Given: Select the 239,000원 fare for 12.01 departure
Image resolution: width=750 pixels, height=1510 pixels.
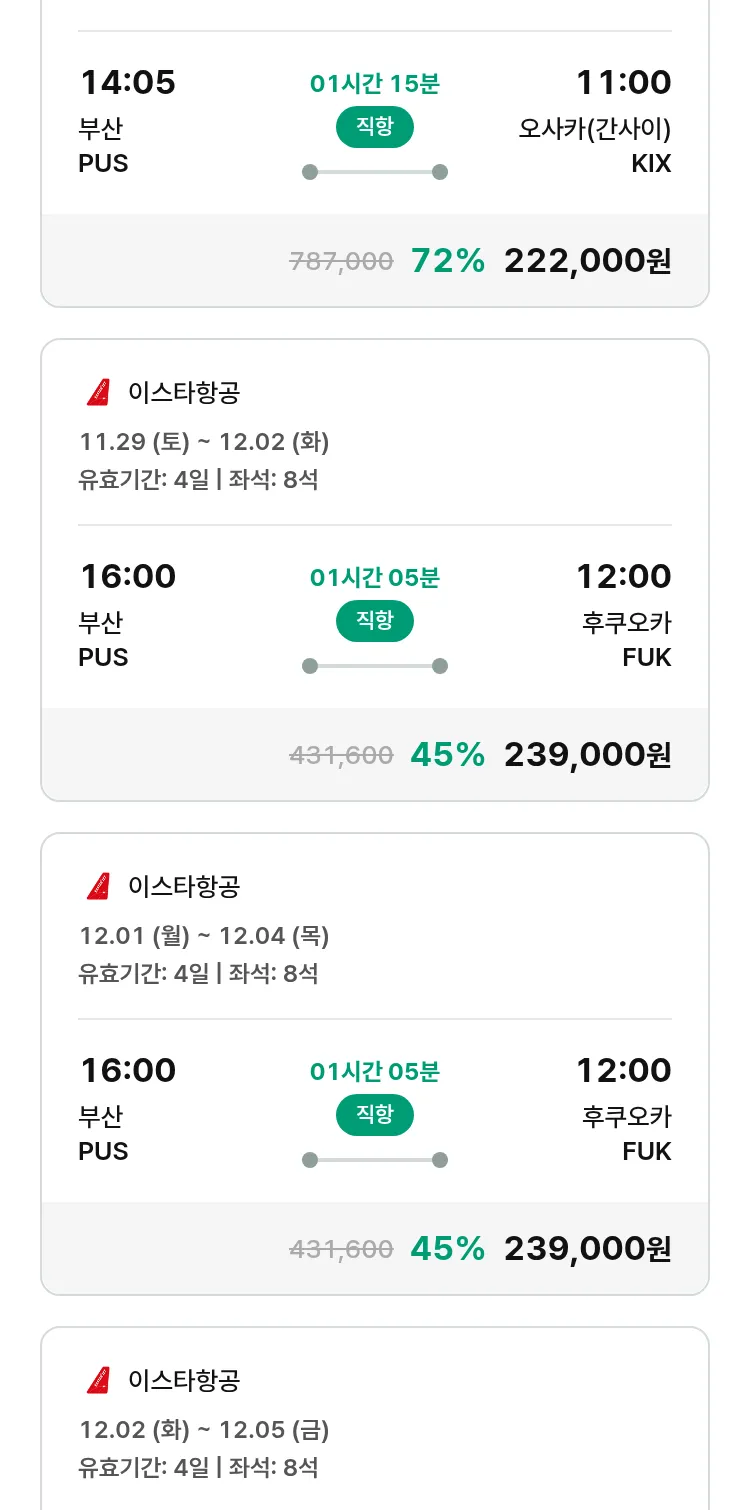Looking at the screenshot, I should (x=587, y=1249).
